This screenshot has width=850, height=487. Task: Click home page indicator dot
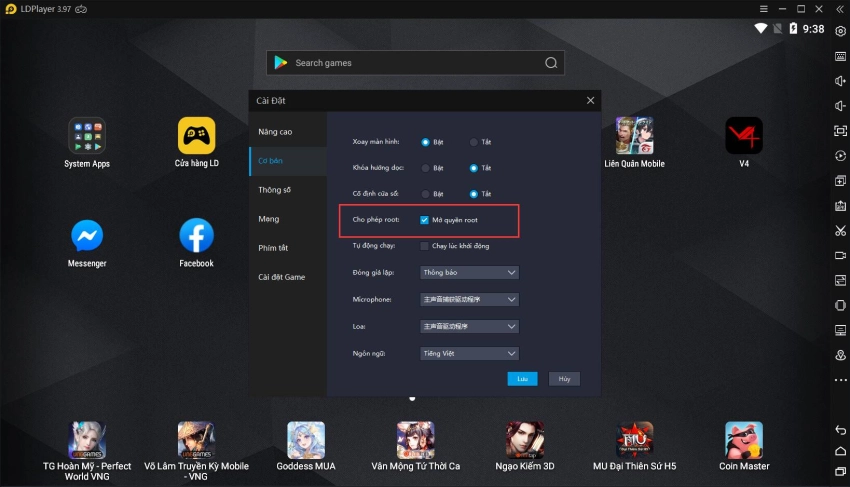point(412,399)
